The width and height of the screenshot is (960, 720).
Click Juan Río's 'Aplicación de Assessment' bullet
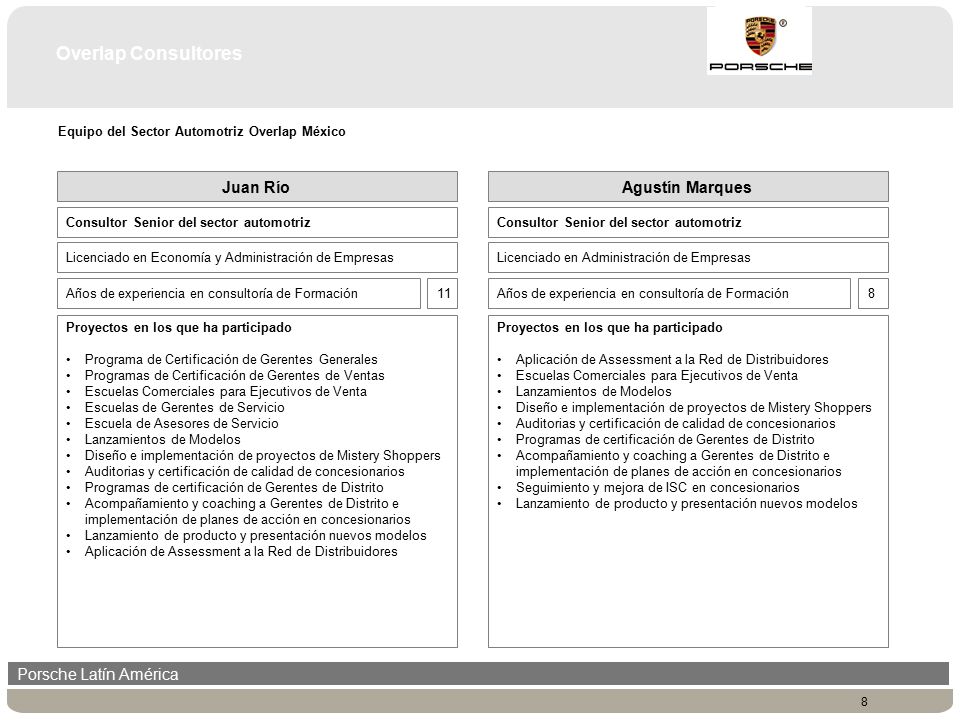point(241,551)
